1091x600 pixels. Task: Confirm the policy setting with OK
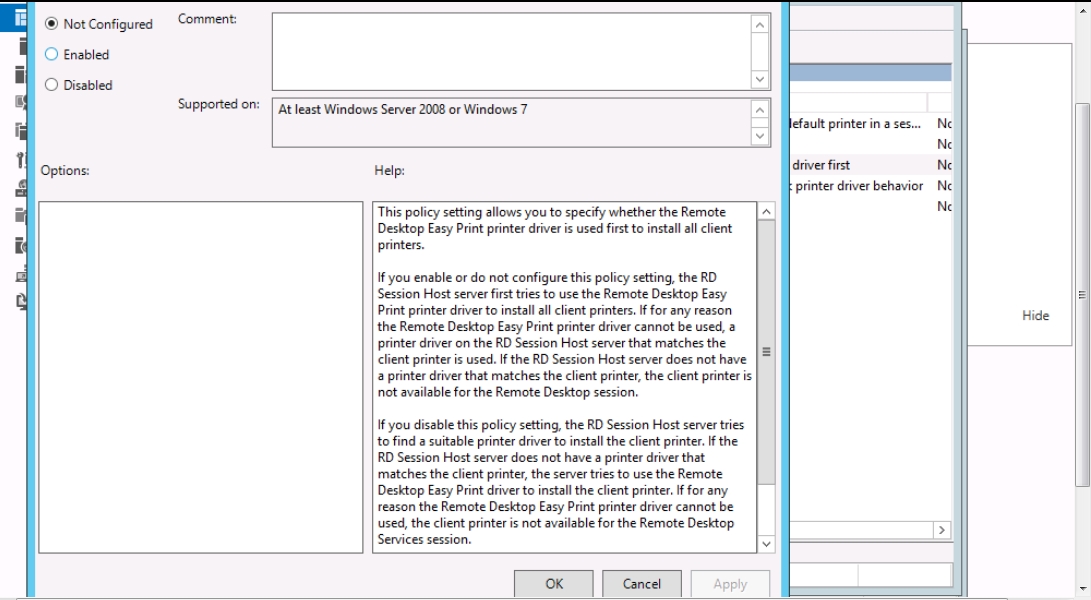pos(554,584)
